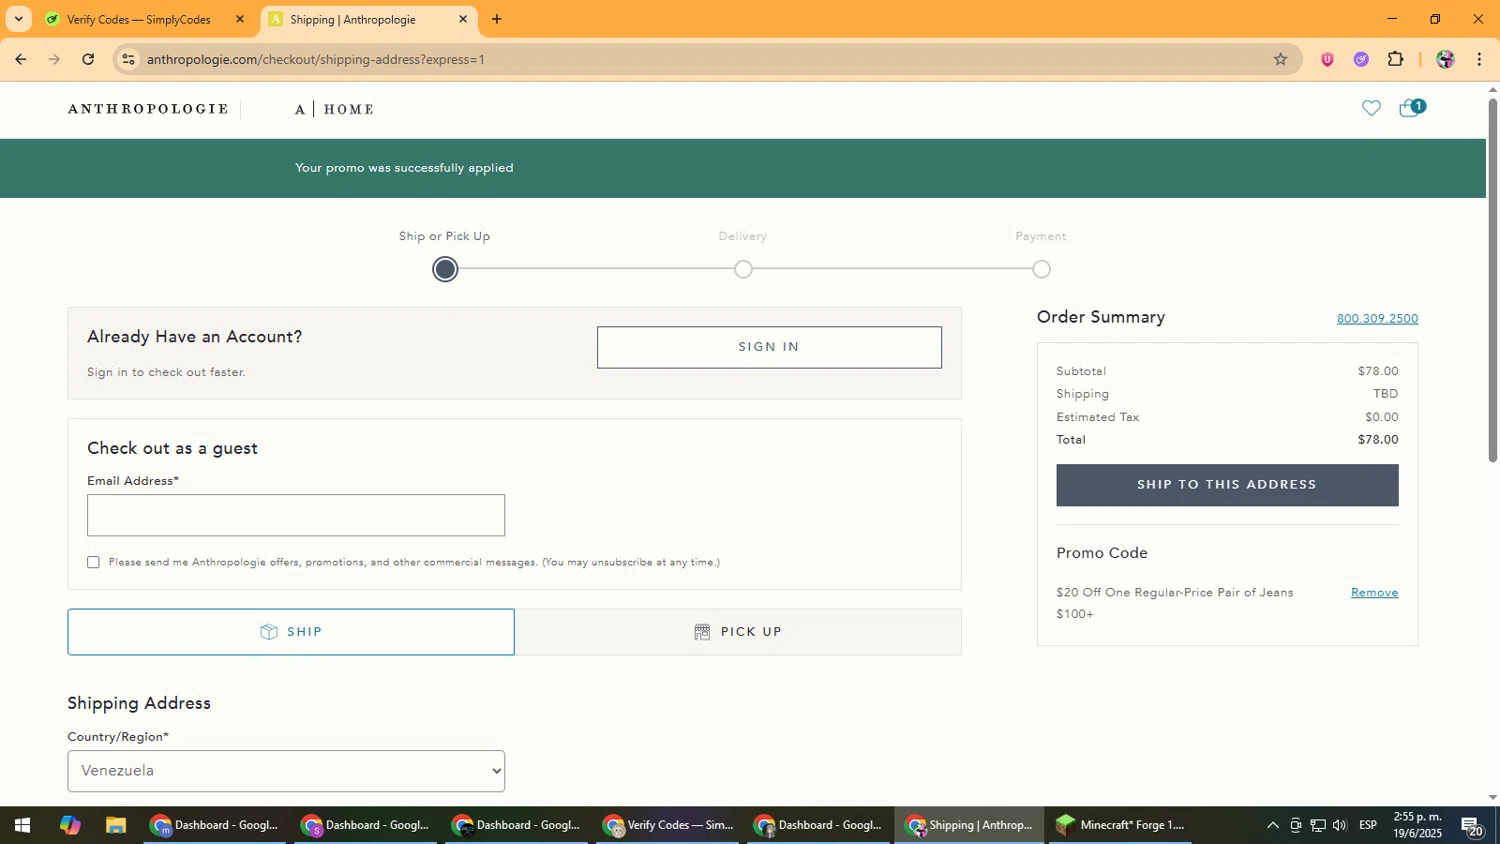Open the volume speaker icon
1500x844 pixels.
tap(1340, 825)
